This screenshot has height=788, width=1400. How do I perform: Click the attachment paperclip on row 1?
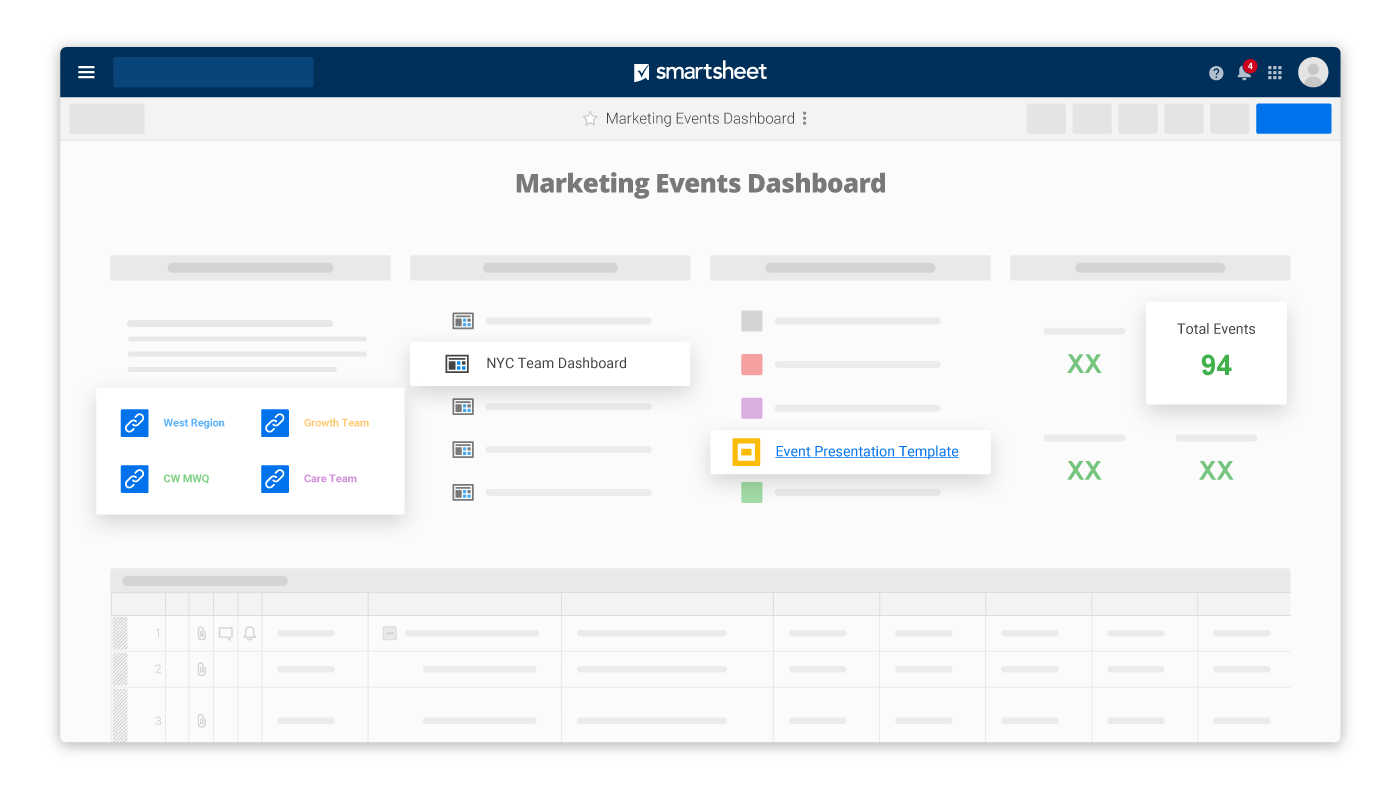201,633
